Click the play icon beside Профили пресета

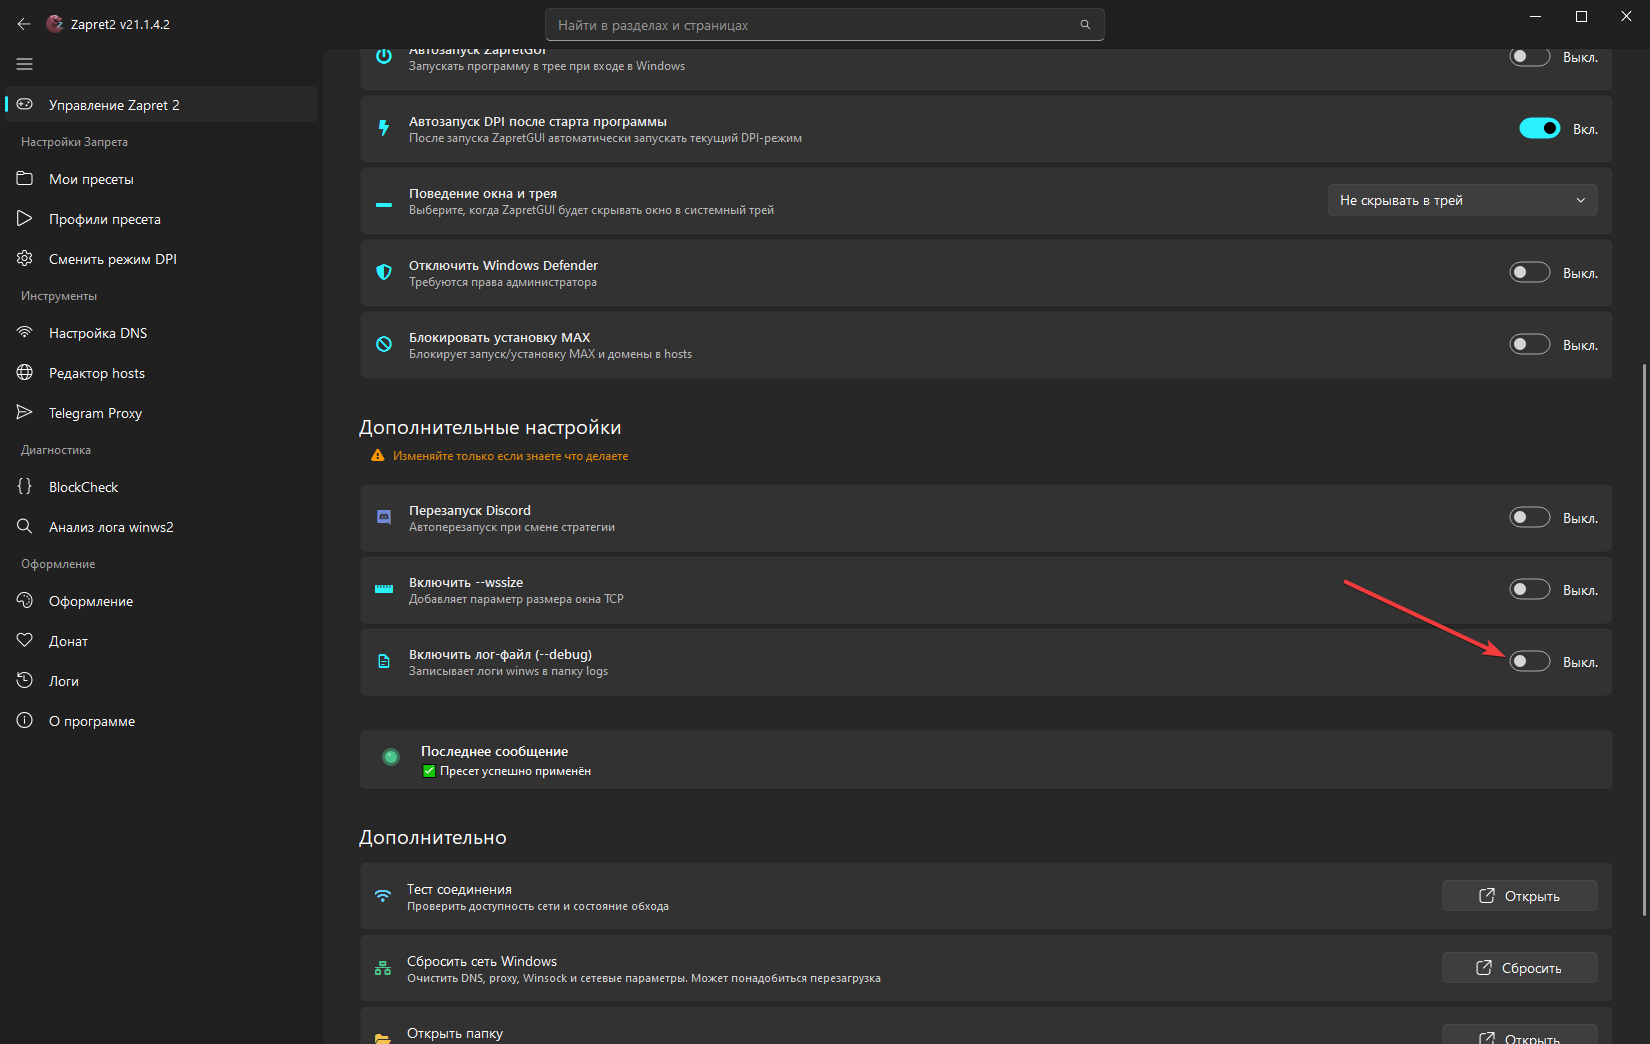click(25, 218)
